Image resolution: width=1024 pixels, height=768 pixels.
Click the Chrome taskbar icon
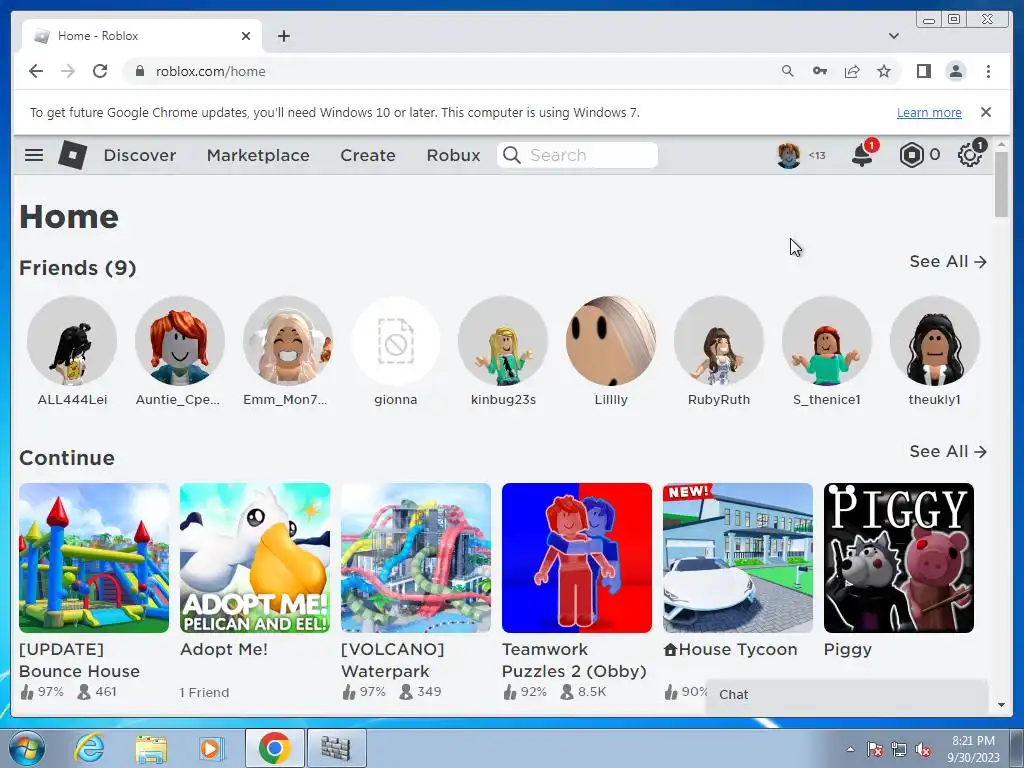[x=274, y=748]
